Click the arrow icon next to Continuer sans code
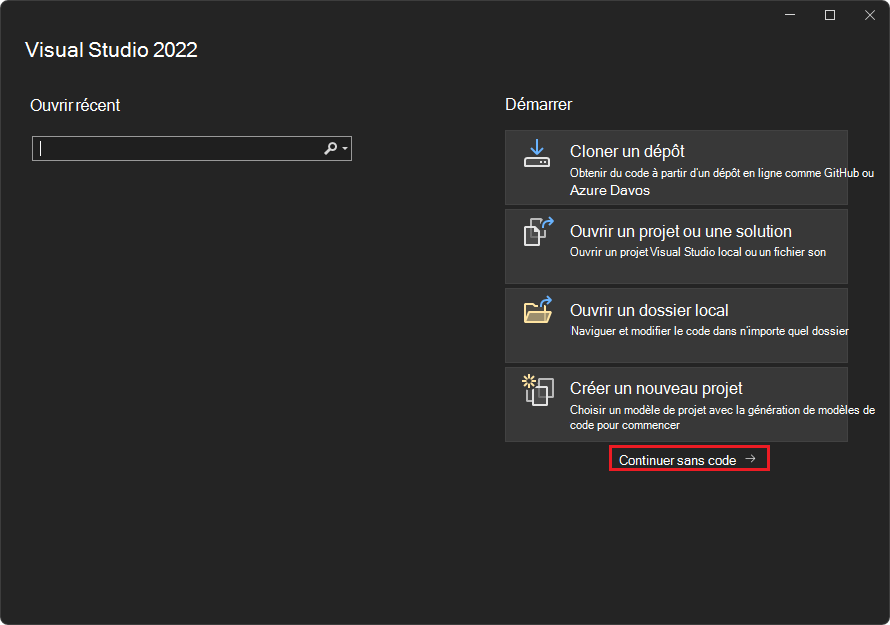The height and width of the screenshot is (625, 890). 750,457
